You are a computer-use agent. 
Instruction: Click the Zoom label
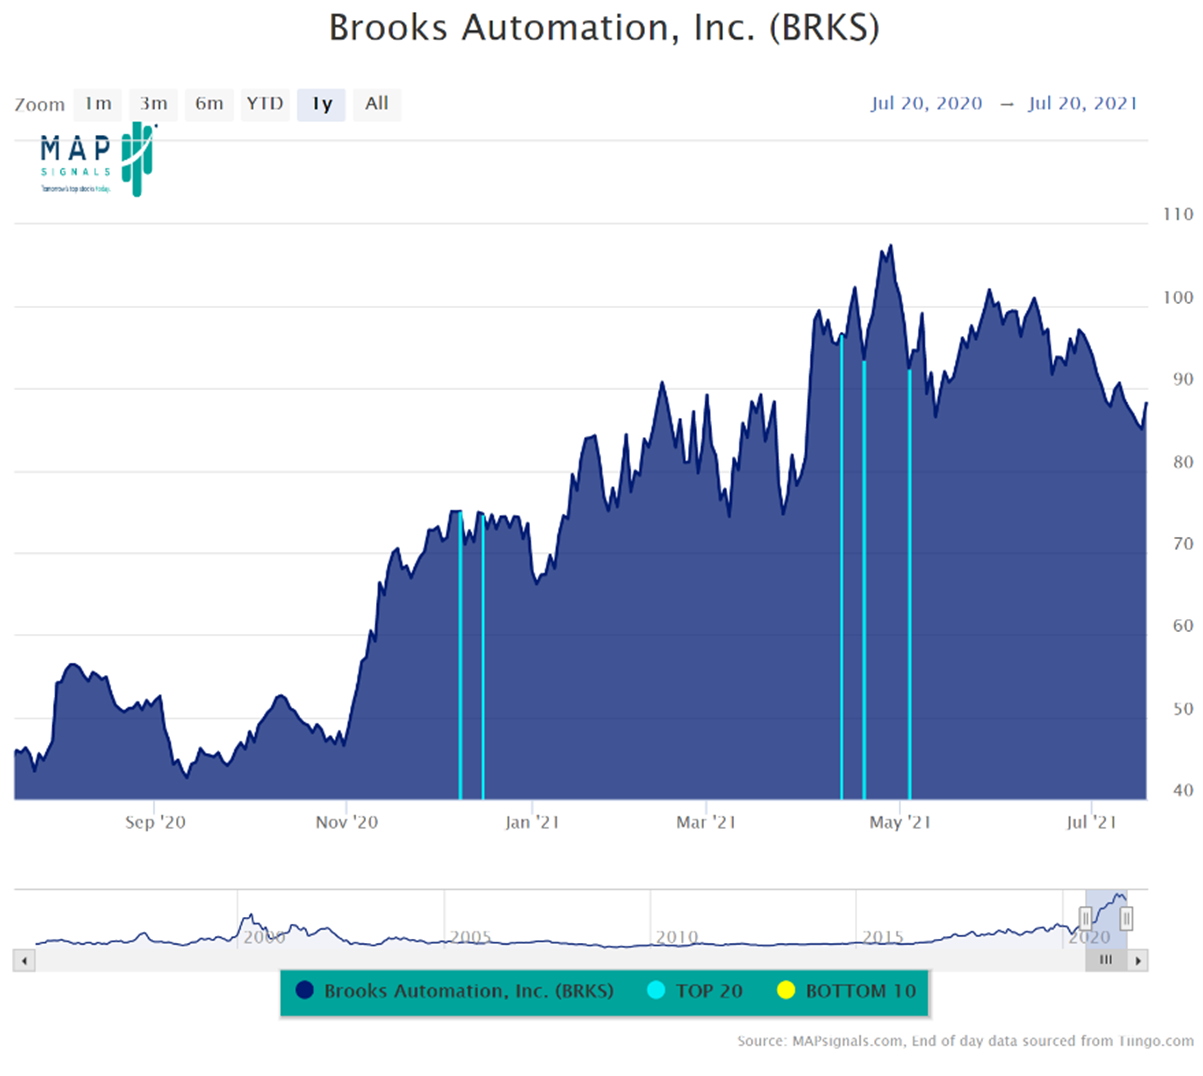pyautogui.click(x=40, y=104)
